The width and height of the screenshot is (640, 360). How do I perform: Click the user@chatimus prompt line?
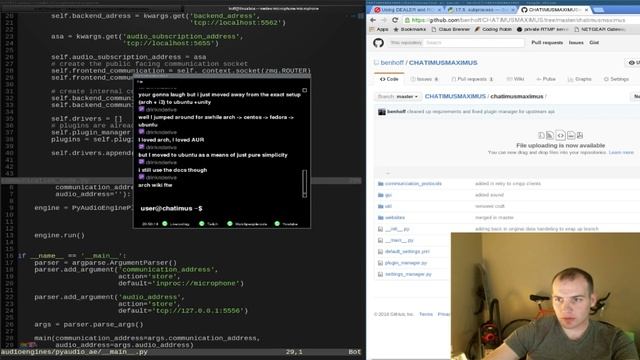(x=171, y=208)
